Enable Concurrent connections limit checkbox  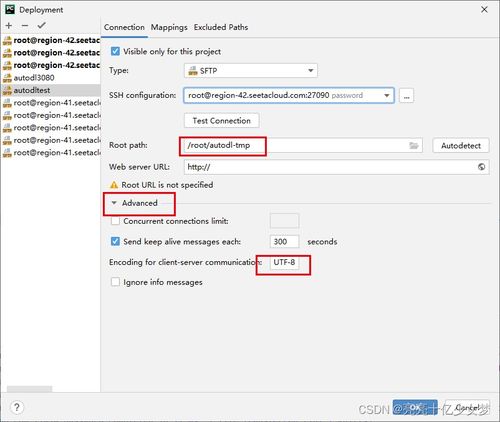coord(115,221)
